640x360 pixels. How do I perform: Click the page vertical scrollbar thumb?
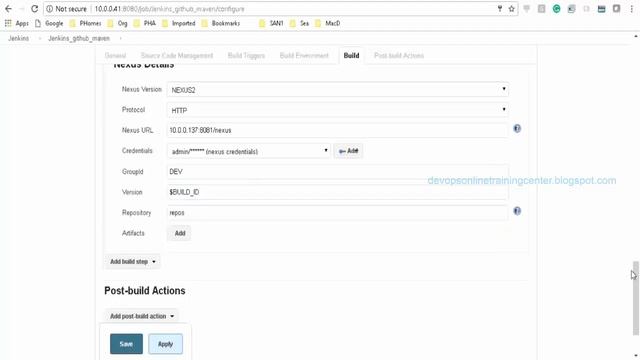[x=636, y=298]
